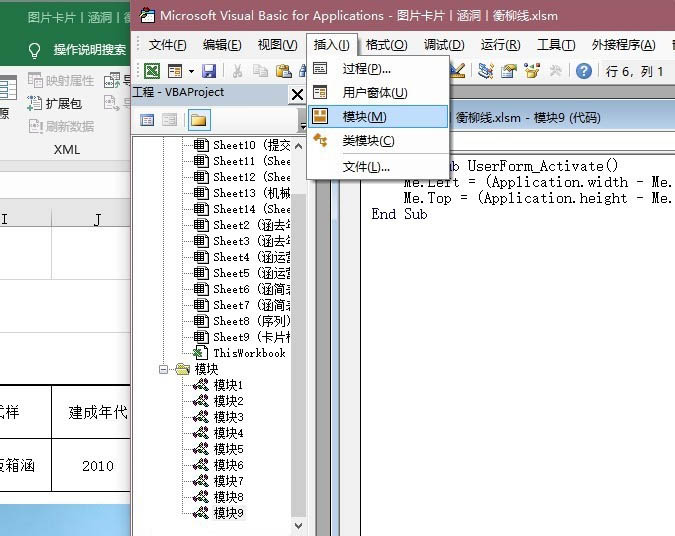The height and width of the screenshot is (536, 675).
Task: Click the End Sub line in code
Action: pyautogui.click(x=399, y=214)
